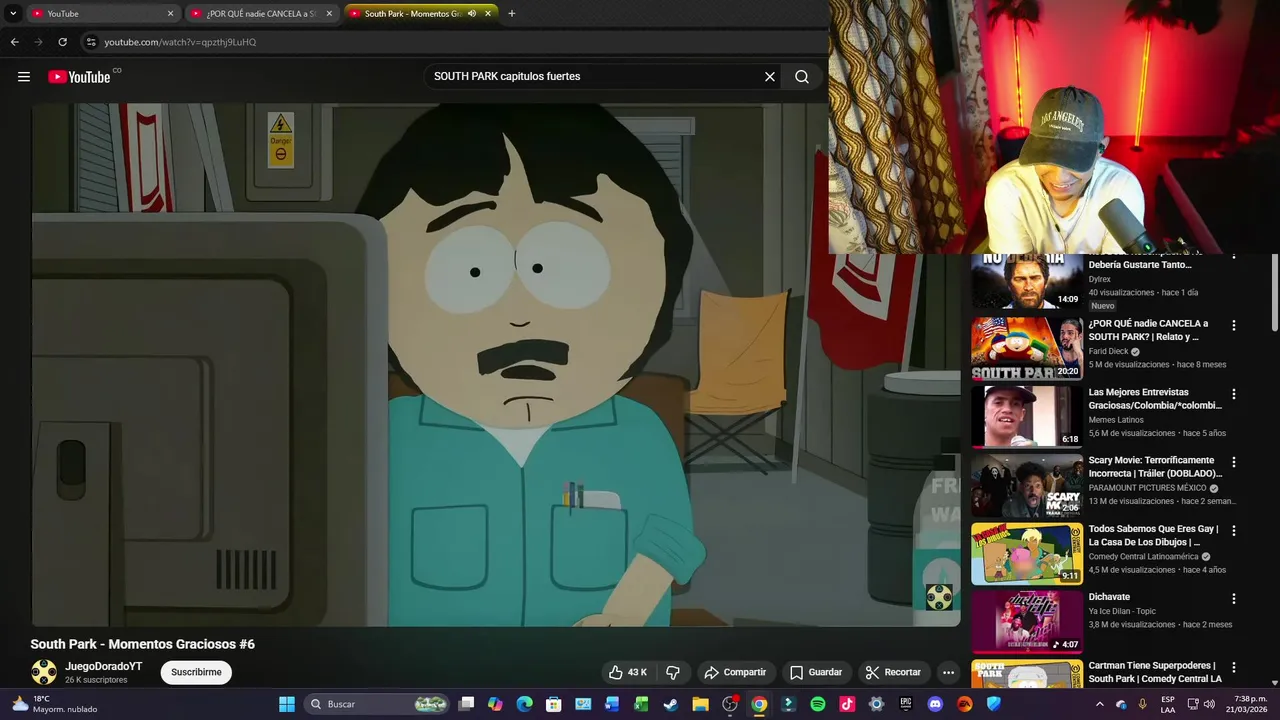1280x720 pixels.
Task: Dislike the video
Action: click(673, 672)
